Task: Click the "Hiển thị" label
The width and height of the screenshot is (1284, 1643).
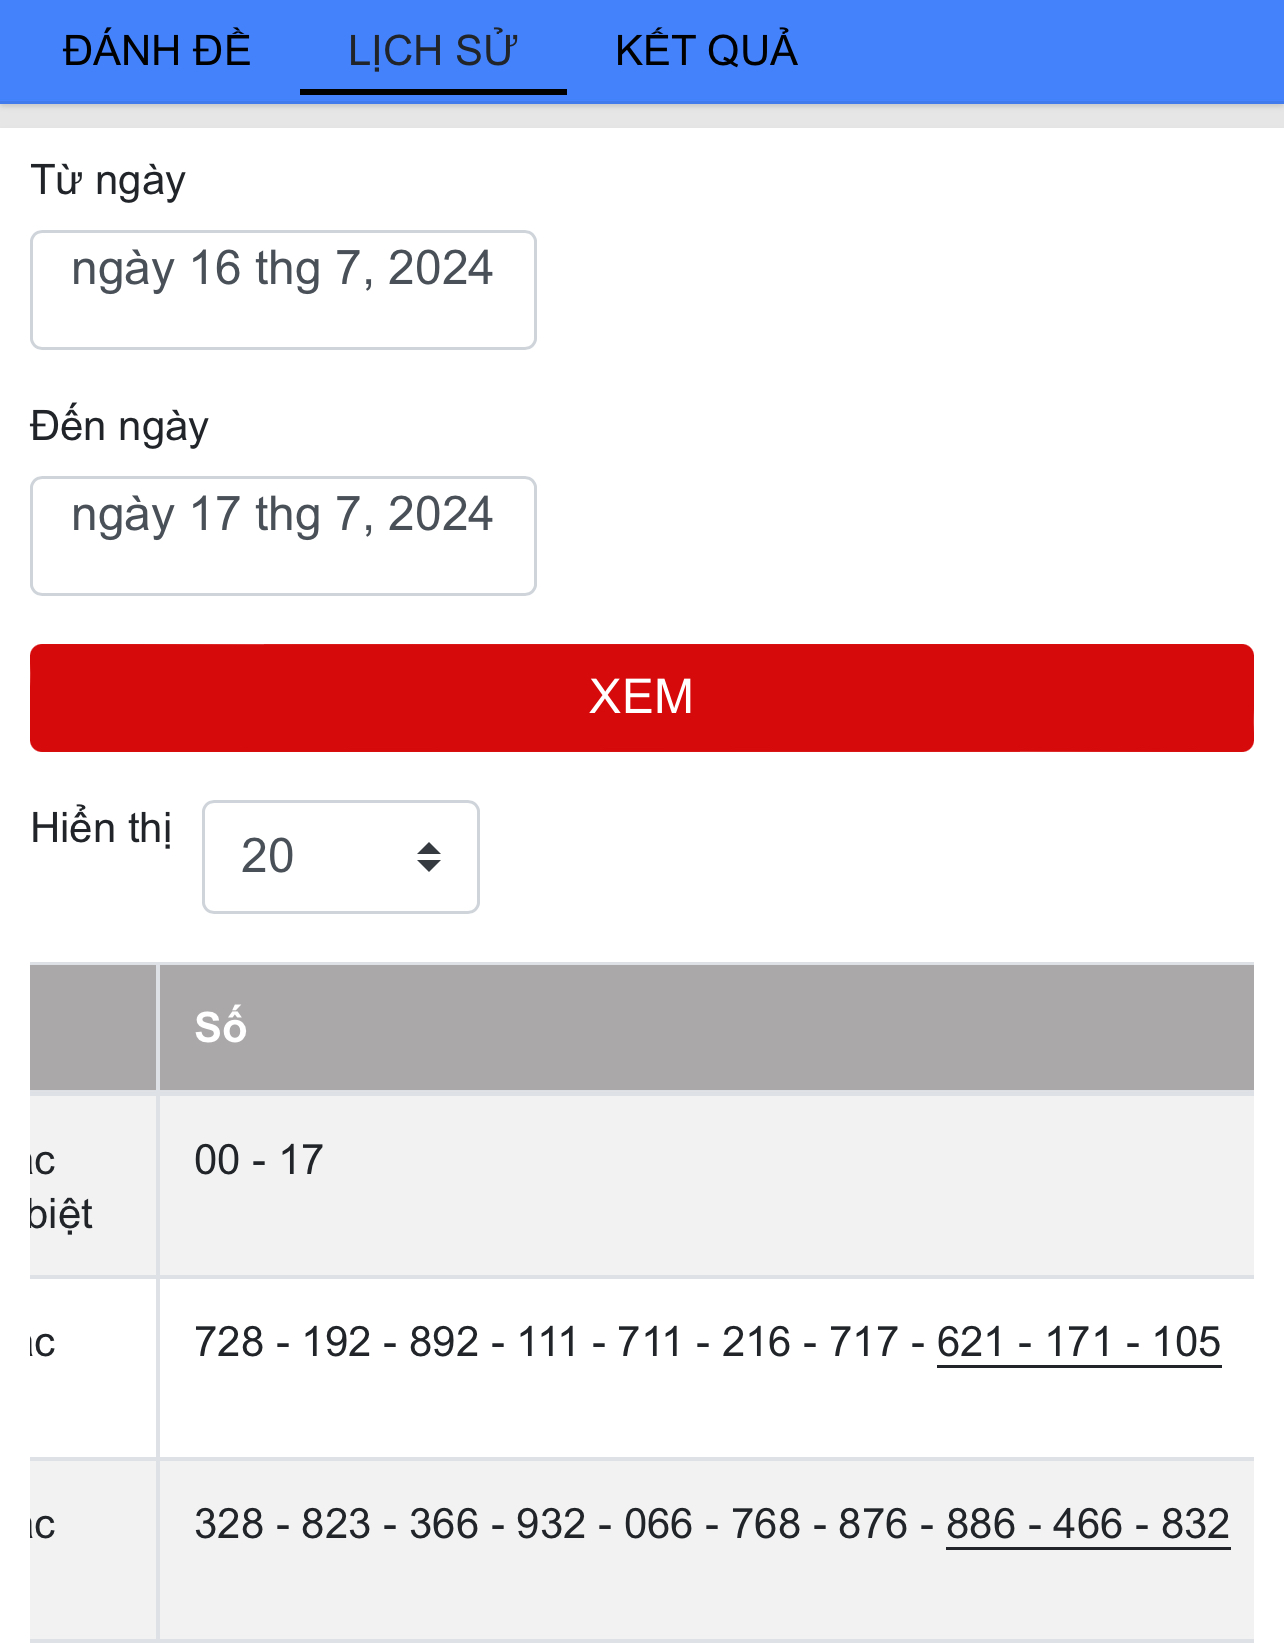Action: [x=102, y=829]
